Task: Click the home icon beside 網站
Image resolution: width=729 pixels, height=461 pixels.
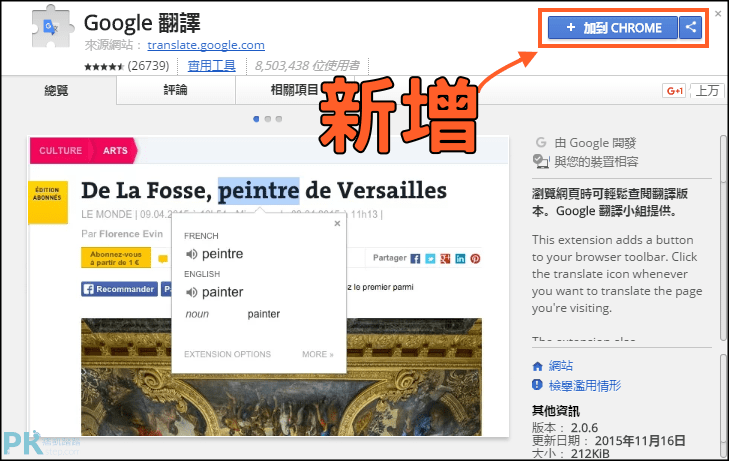Action: 537,367
